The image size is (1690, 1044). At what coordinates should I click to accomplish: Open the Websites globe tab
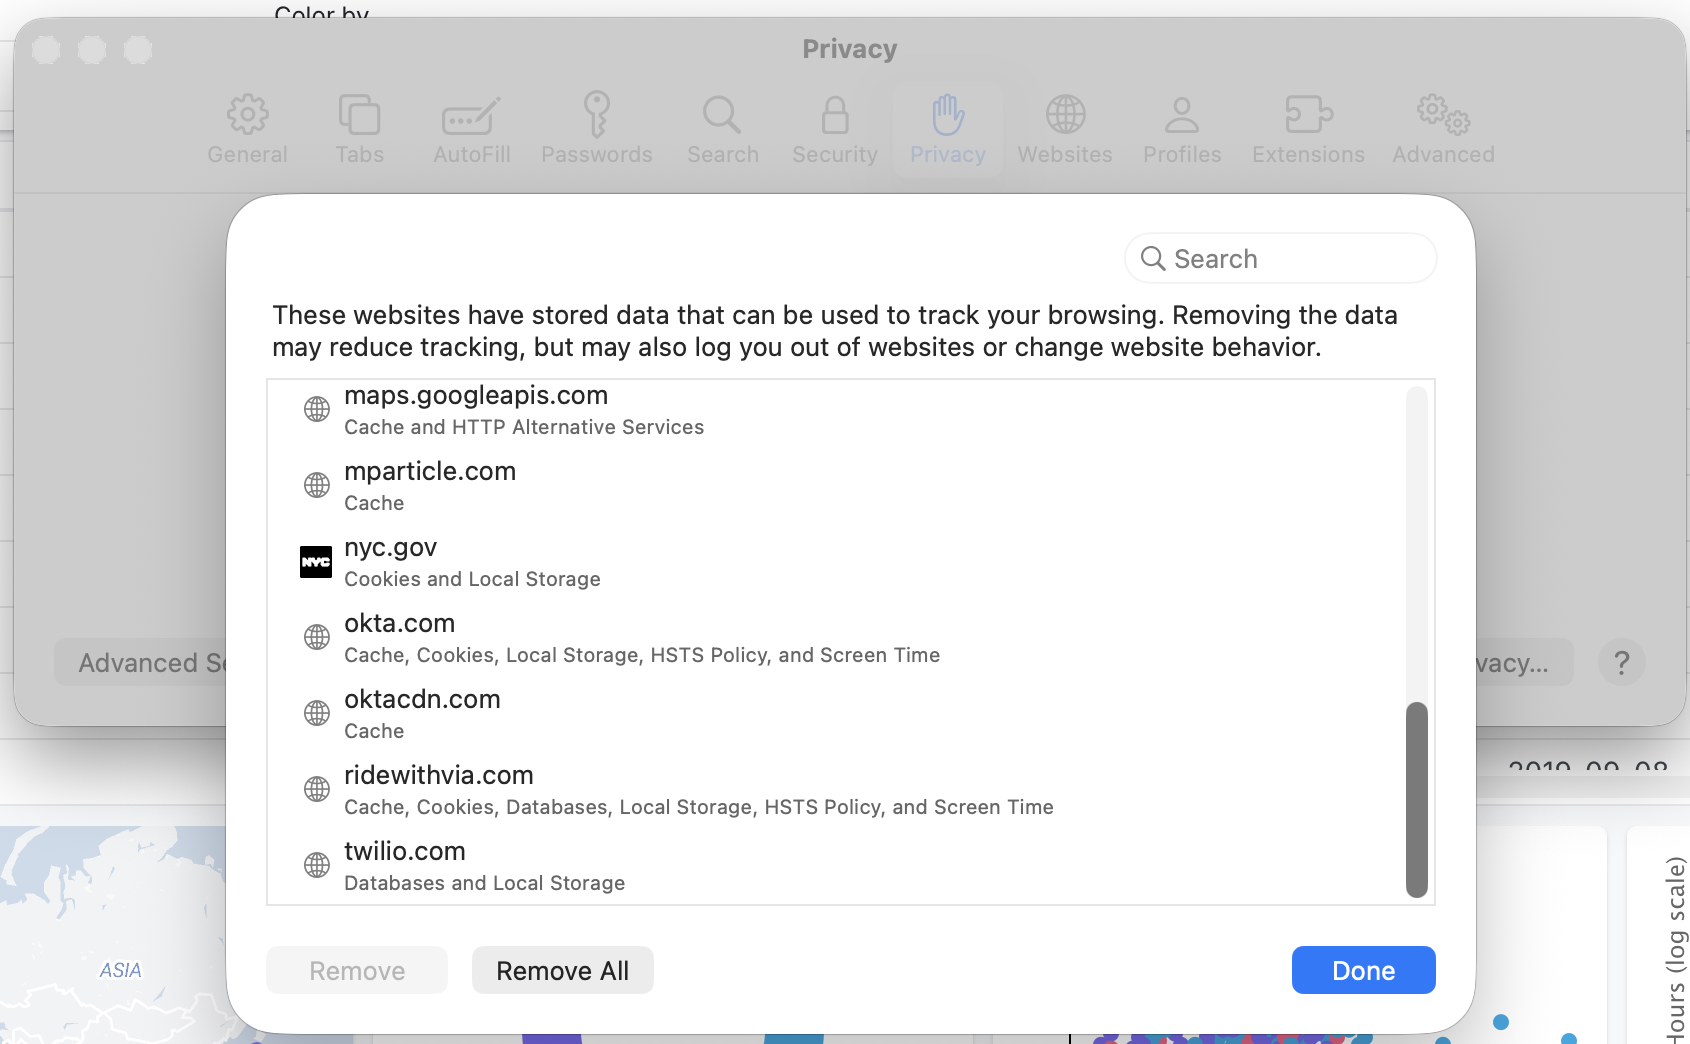[1065, 130]
